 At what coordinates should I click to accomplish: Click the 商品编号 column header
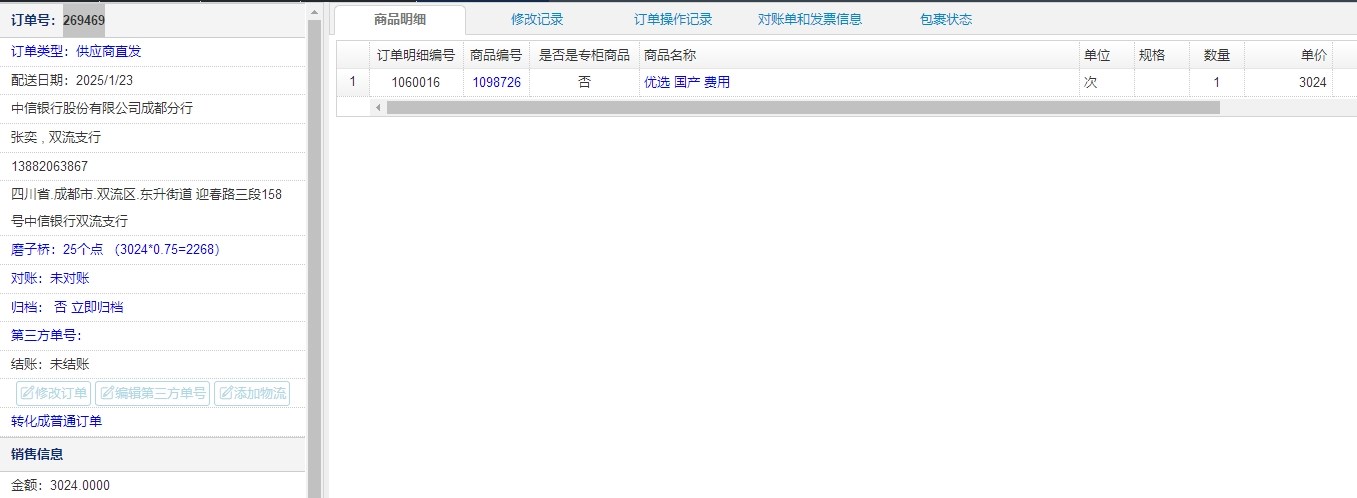496,55
